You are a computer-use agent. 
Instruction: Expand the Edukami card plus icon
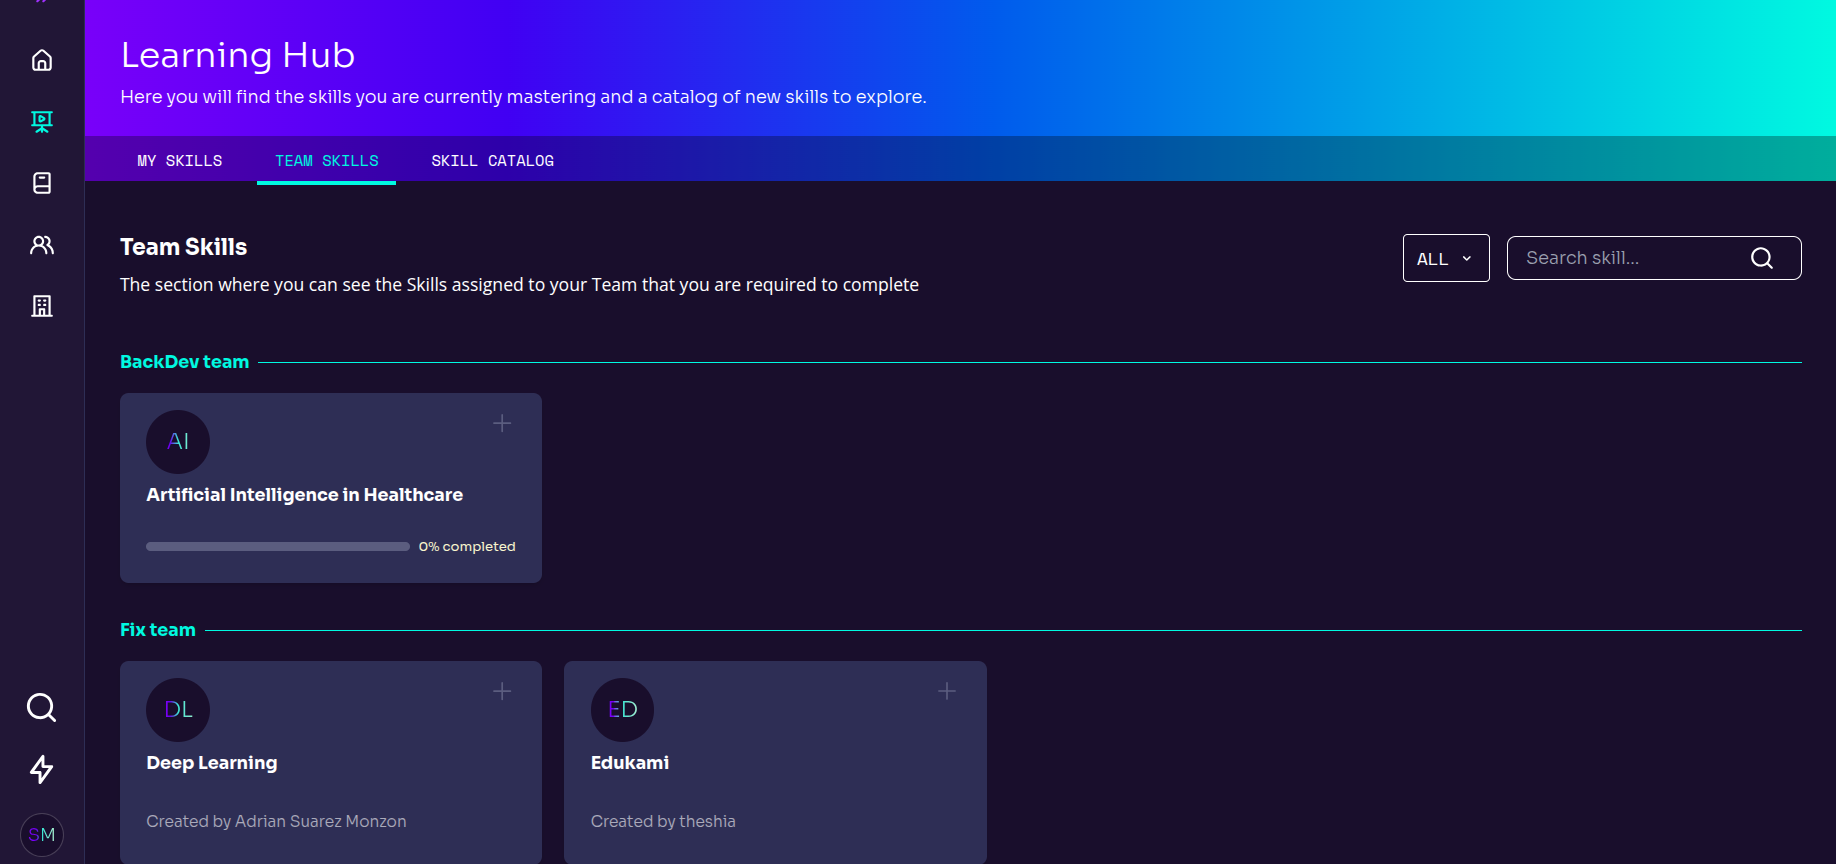pyautogui.click(x=947, y=692)
